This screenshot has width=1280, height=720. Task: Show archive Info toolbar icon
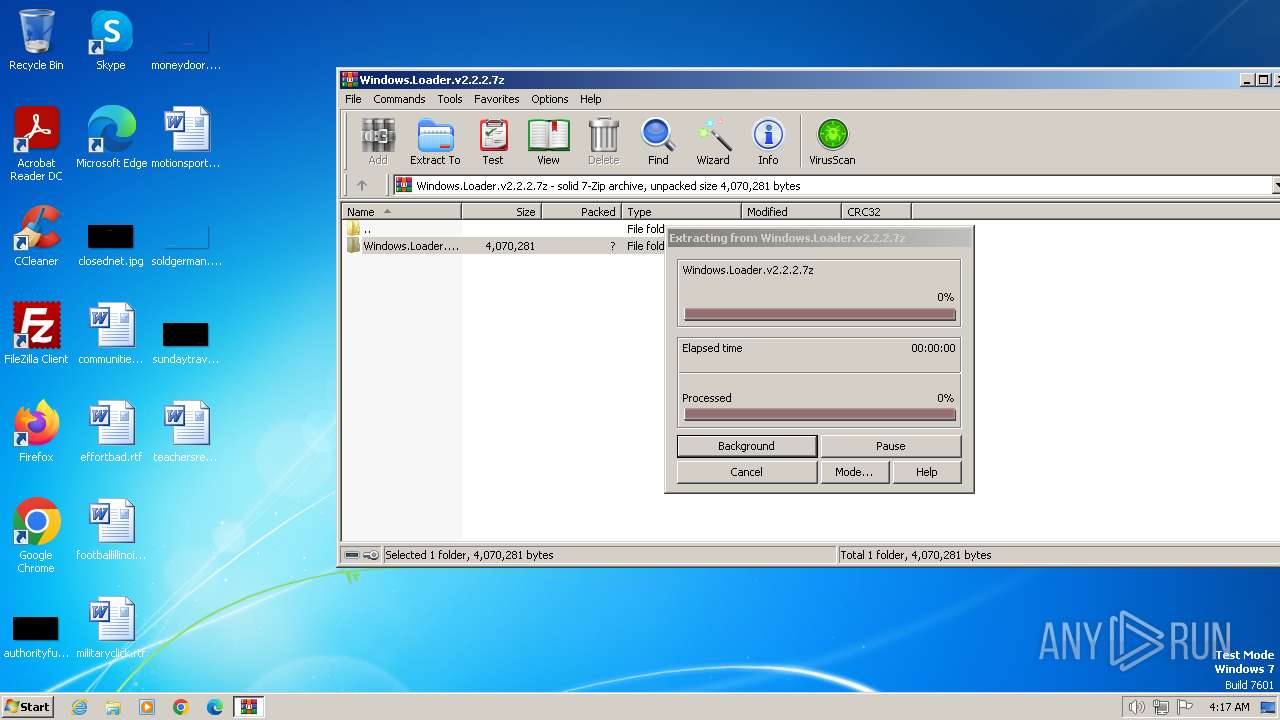(x=768, y=141)
